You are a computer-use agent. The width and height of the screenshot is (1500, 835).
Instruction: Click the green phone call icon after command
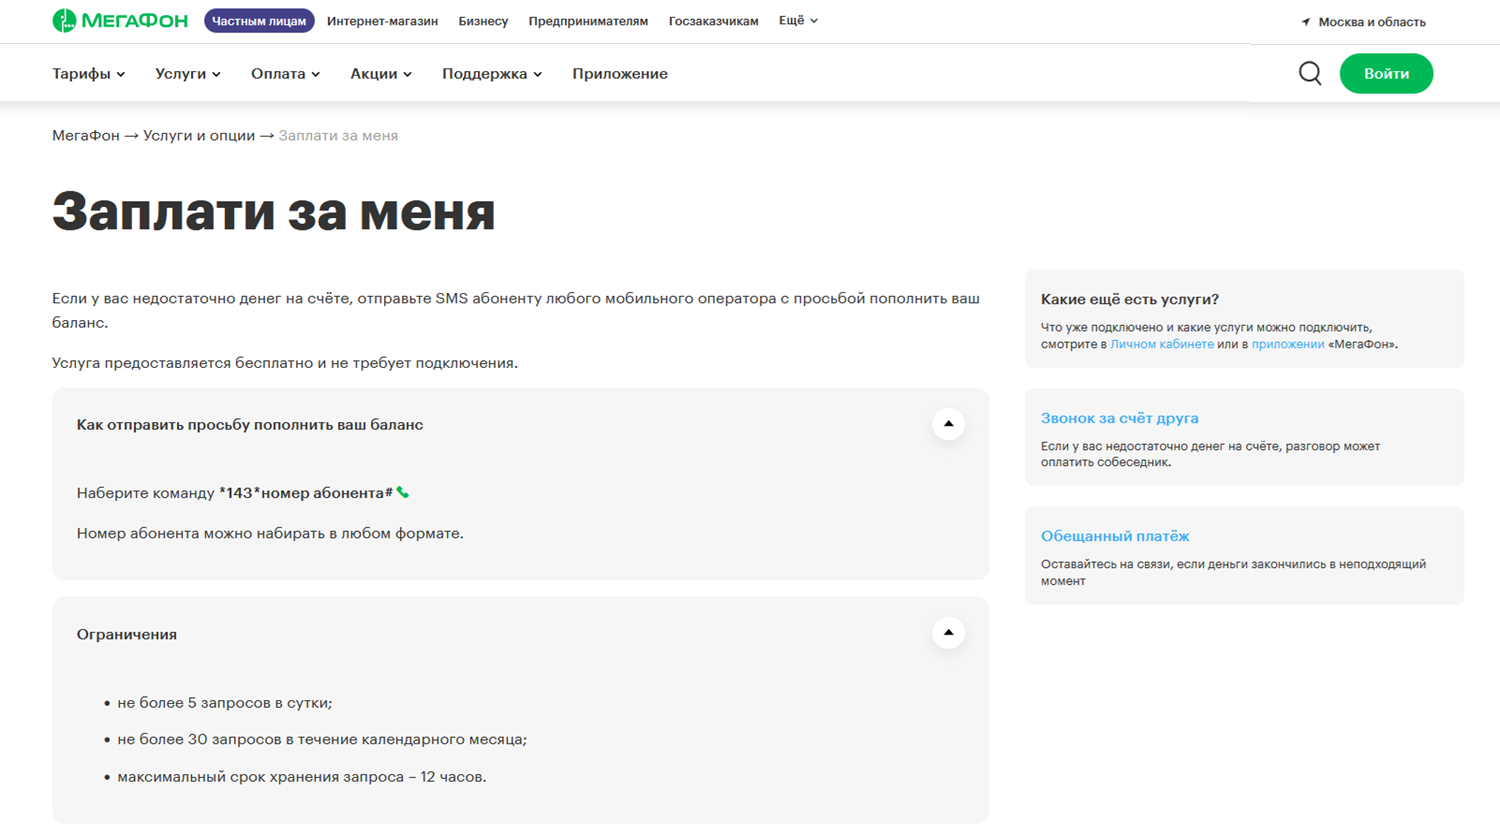(403, 492)
